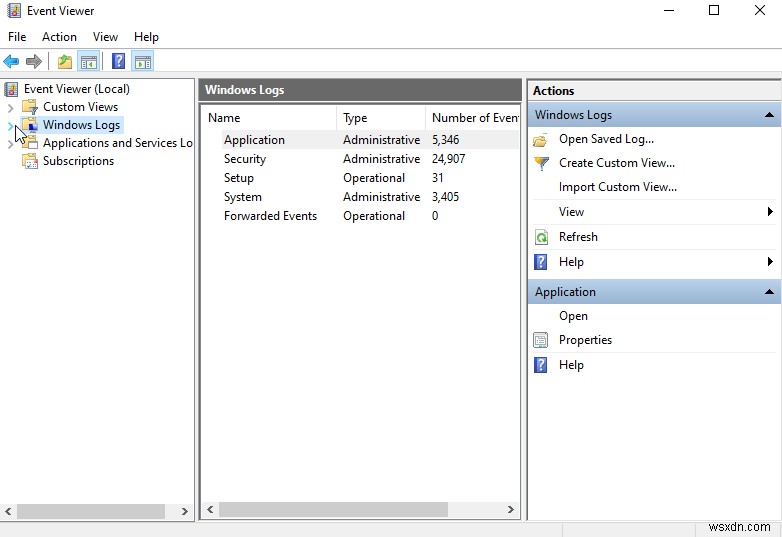Click Properties under Application actions
The image size is (782, 537).
pos(585,340)
